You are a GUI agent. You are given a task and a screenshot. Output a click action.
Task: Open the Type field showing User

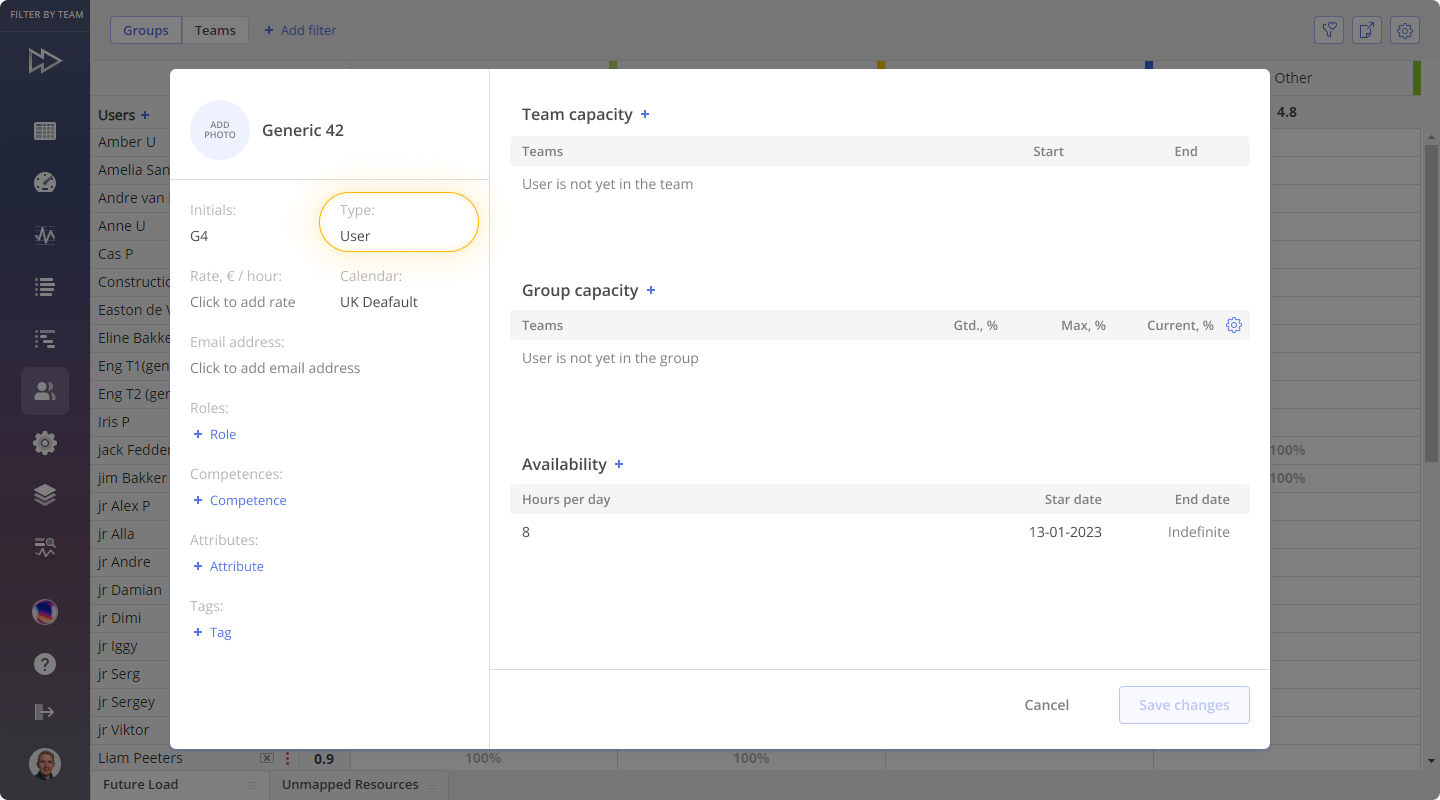coord(399,222)
